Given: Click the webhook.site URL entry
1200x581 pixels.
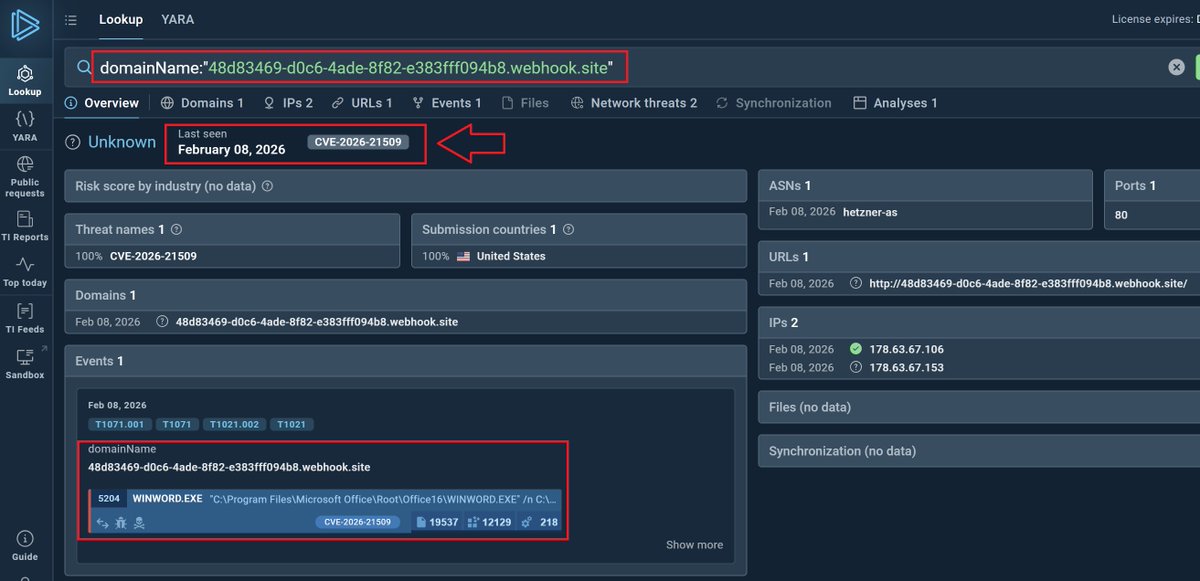Looking at the screenshot, I should click(x=1028, y=283).
